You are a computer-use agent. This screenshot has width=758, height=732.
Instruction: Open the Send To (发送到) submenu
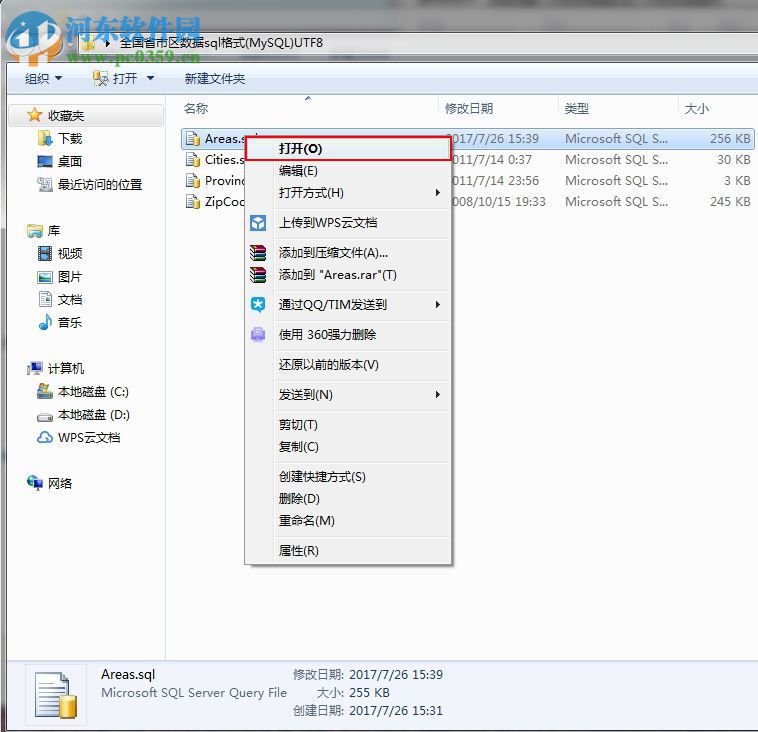pos(348,395)
